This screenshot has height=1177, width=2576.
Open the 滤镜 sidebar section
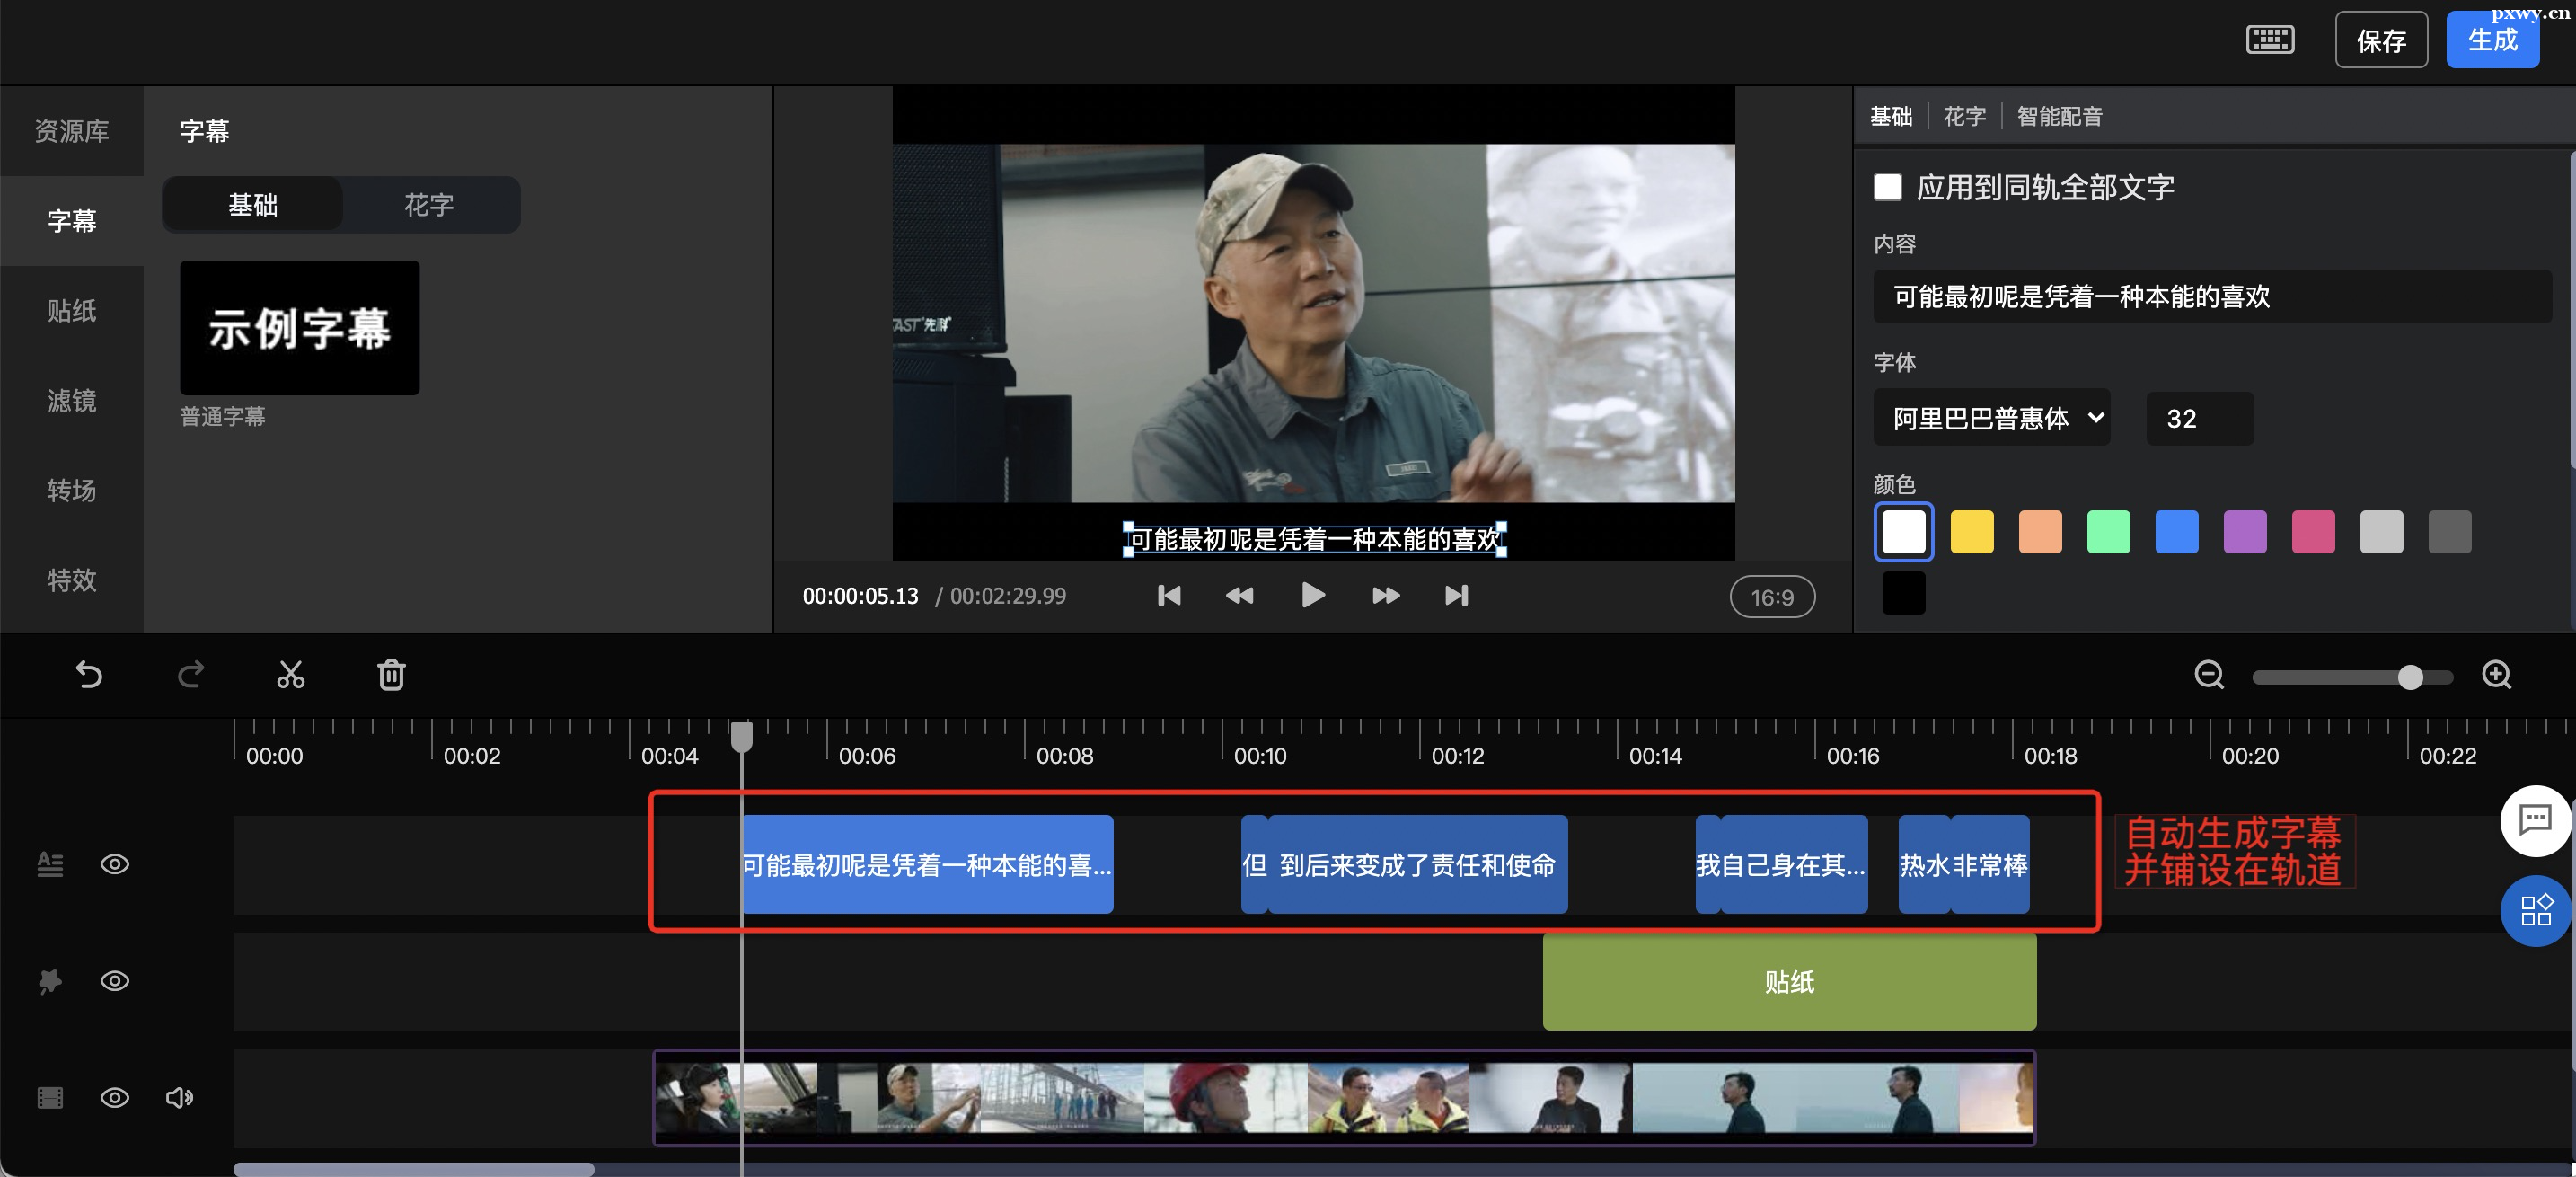pos(71,401)
